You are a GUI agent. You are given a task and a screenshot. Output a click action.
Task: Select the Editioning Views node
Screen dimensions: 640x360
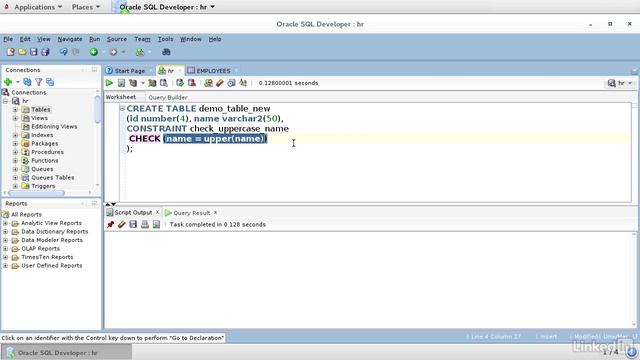pos(54,127)
